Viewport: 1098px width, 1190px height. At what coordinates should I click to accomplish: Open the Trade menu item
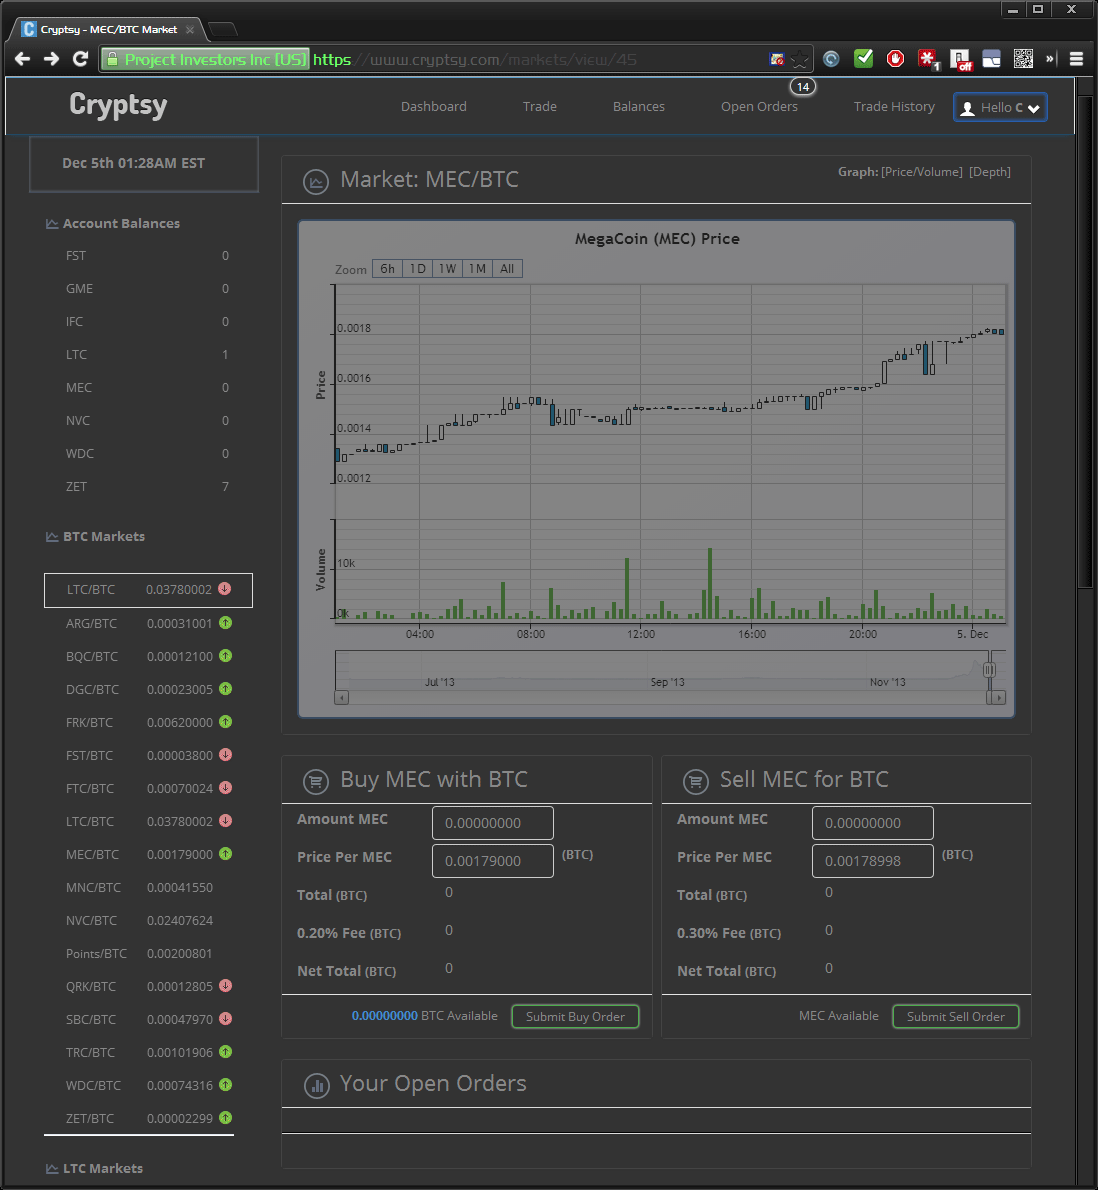click(540, 106)
